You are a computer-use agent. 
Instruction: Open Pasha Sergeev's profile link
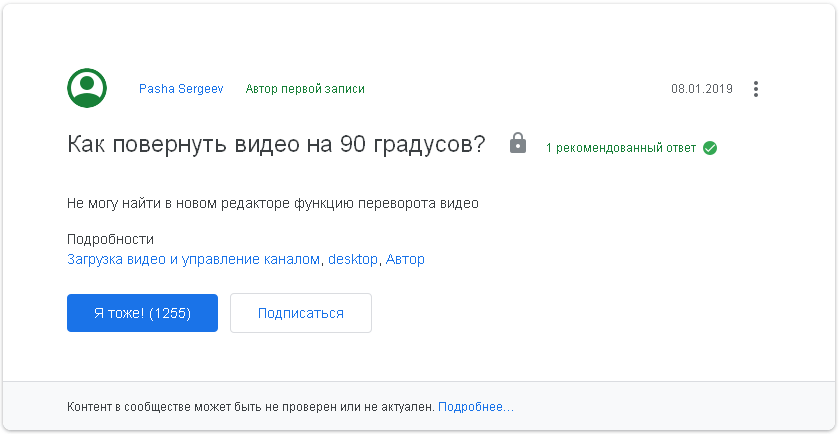pos(180,89)
